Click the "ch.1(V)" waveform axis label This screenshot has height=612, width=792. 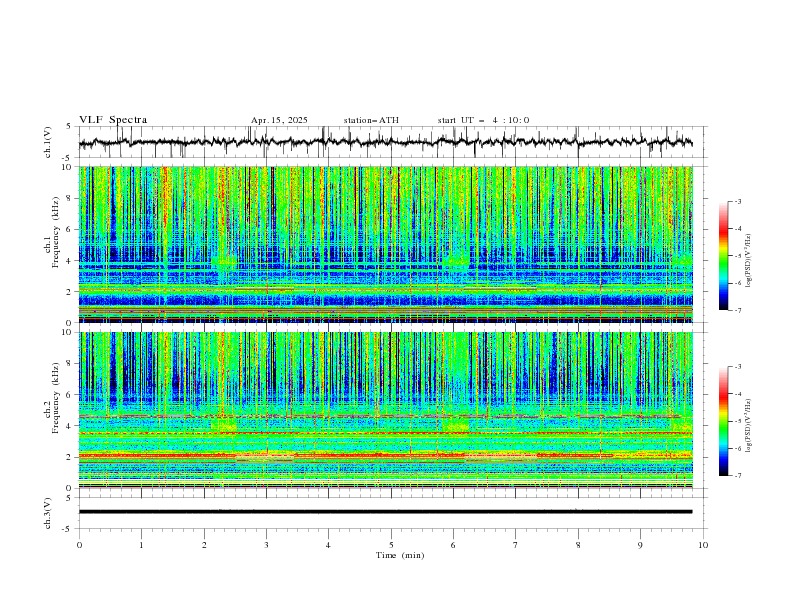point(48,142)
